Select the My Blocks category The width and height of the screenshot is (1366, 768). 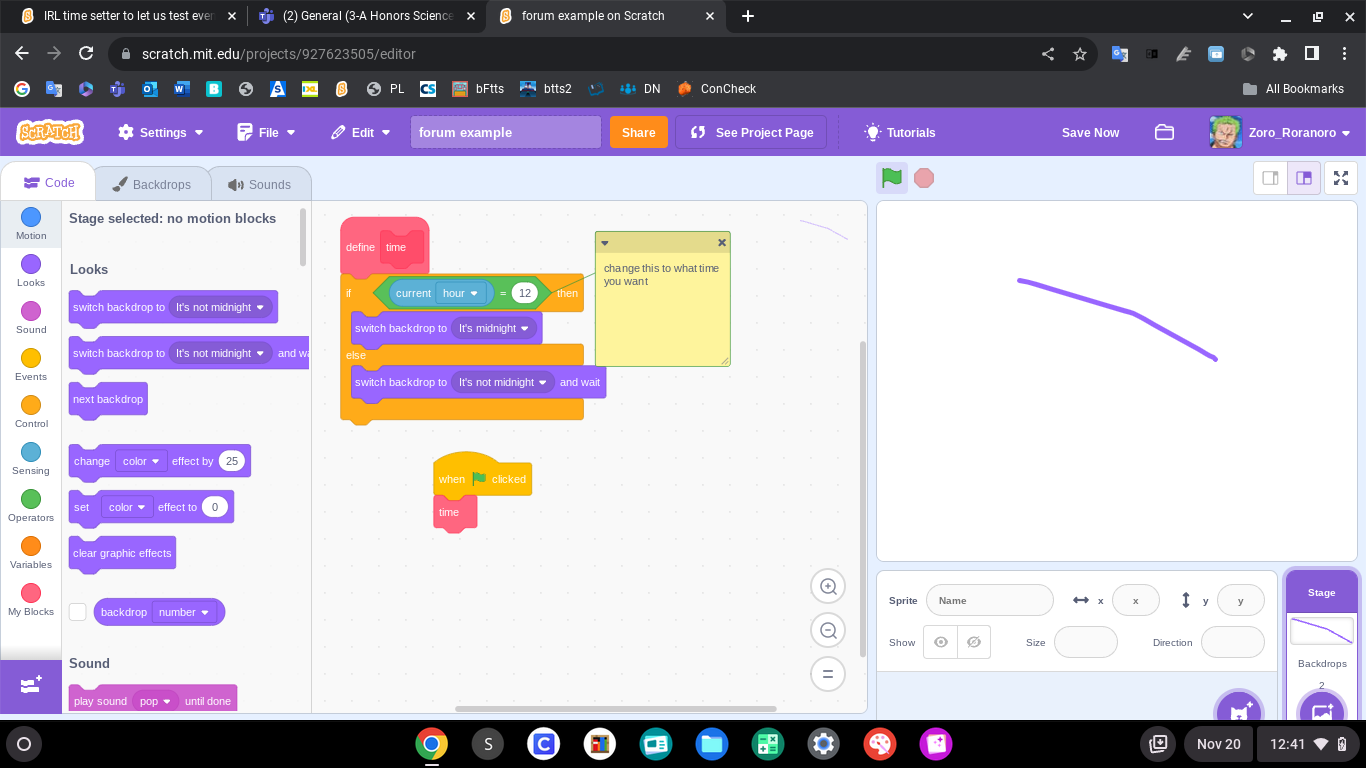coord(31,599)
